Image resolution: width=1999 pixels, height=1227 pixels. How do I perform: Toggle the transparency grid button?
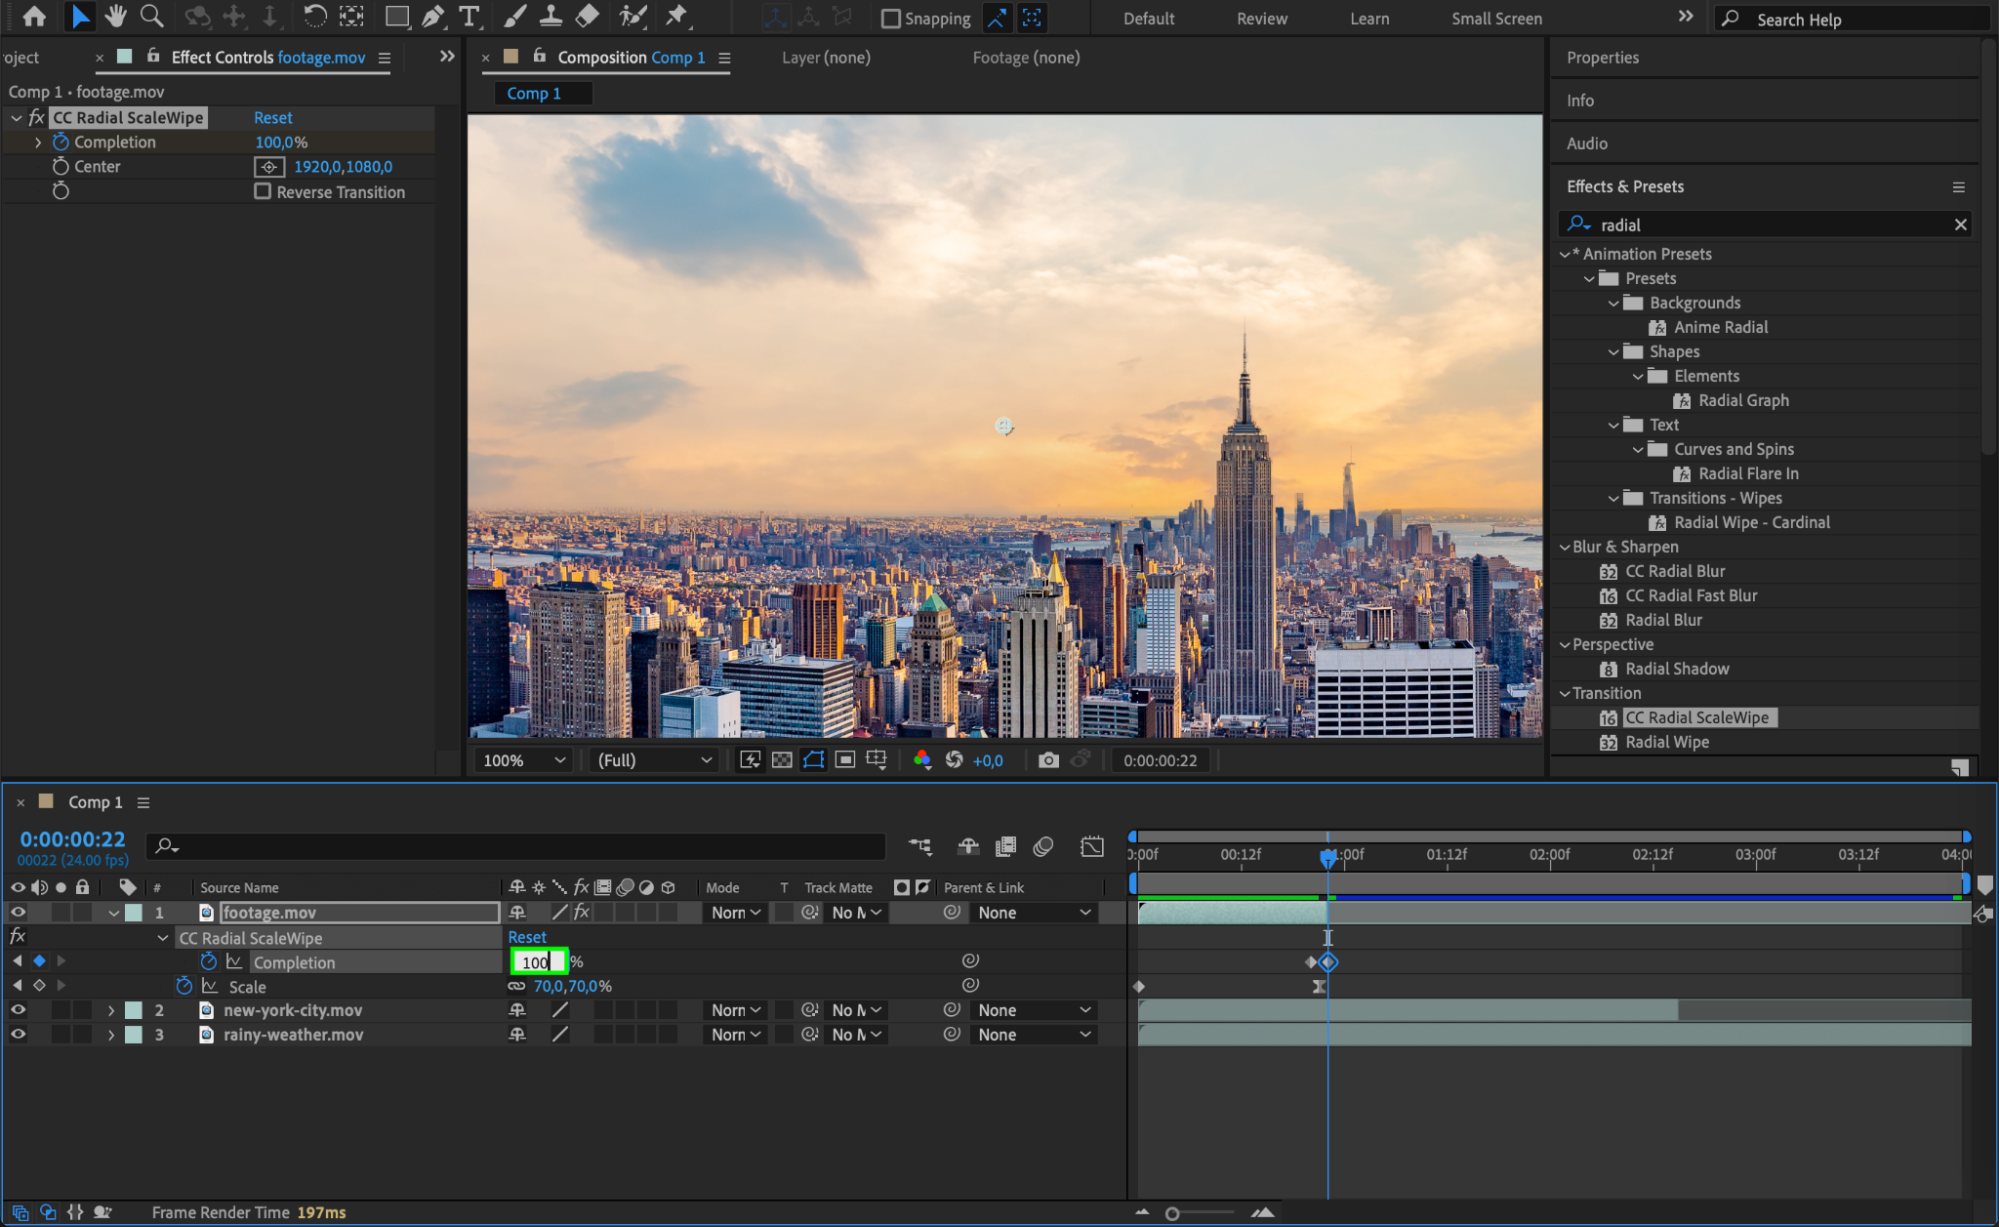[782, 760]
